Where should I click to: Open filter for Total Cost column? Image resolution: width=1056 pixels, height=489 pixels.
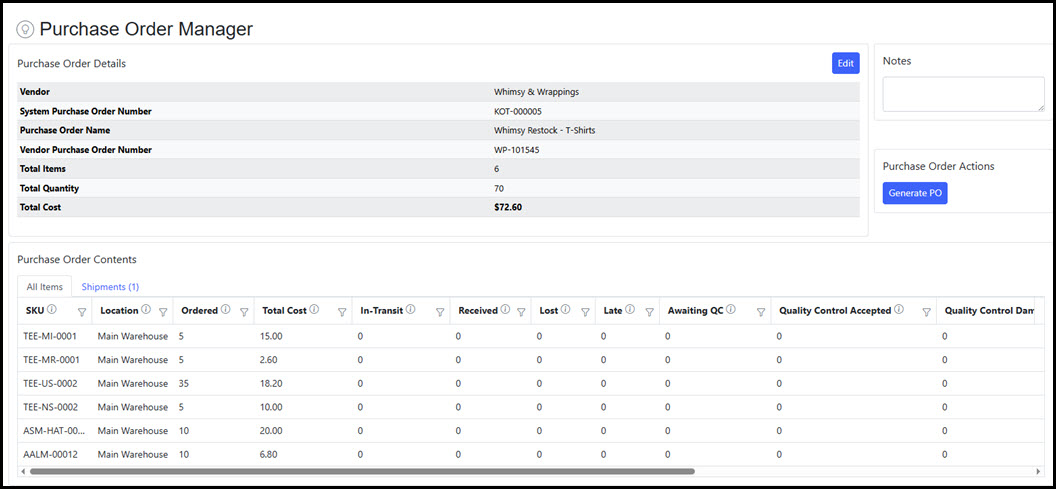pyautogui.click(x=342, y=312)
